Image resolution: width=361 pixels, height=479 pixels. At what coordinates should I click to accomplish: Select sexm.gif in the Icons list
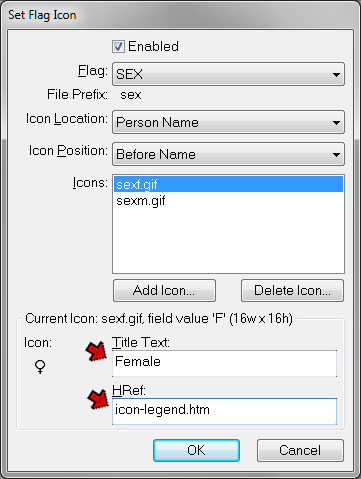click(228, 201)
